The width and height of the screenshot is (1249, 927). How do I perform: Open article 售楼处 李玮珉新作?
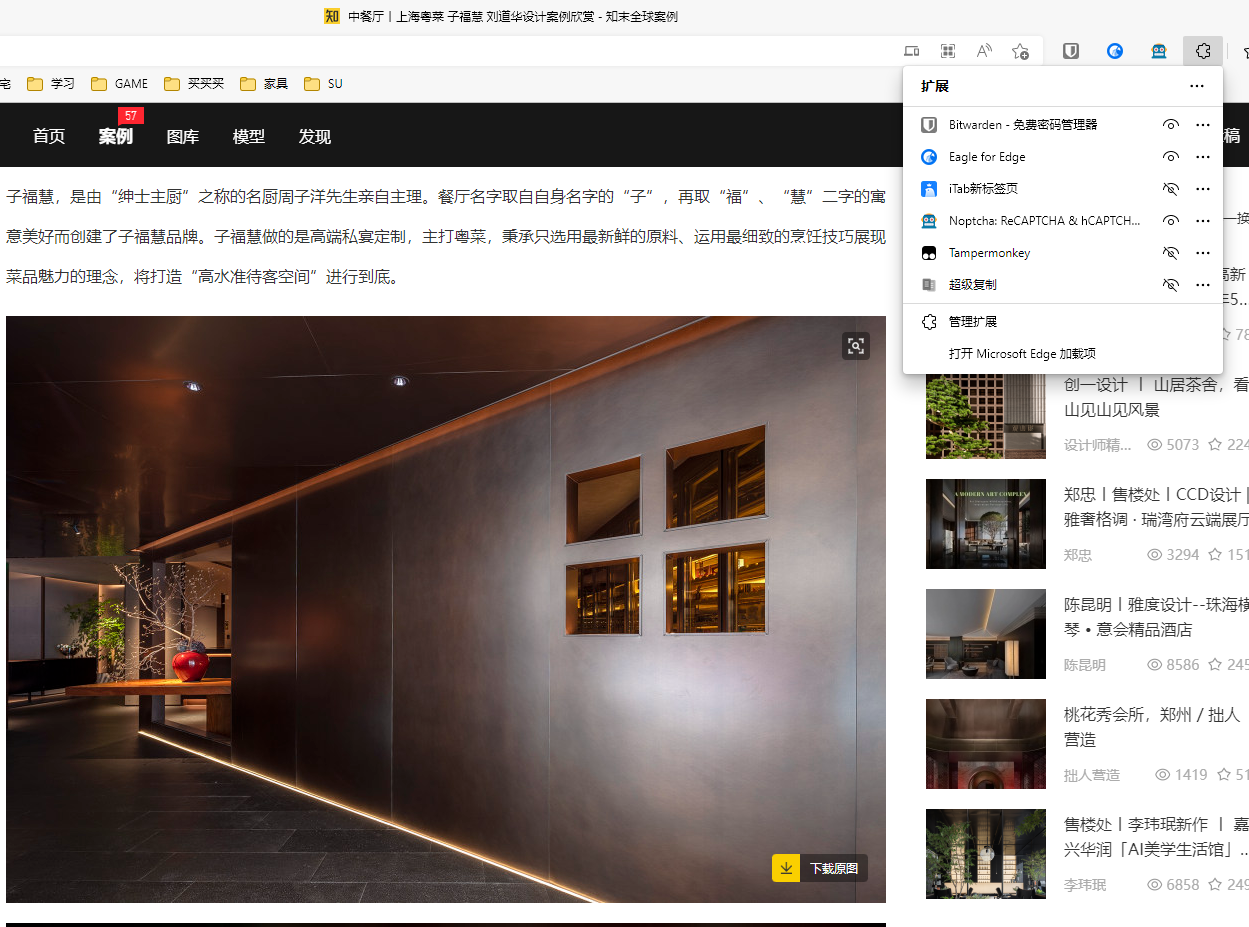click(1156, 837)
